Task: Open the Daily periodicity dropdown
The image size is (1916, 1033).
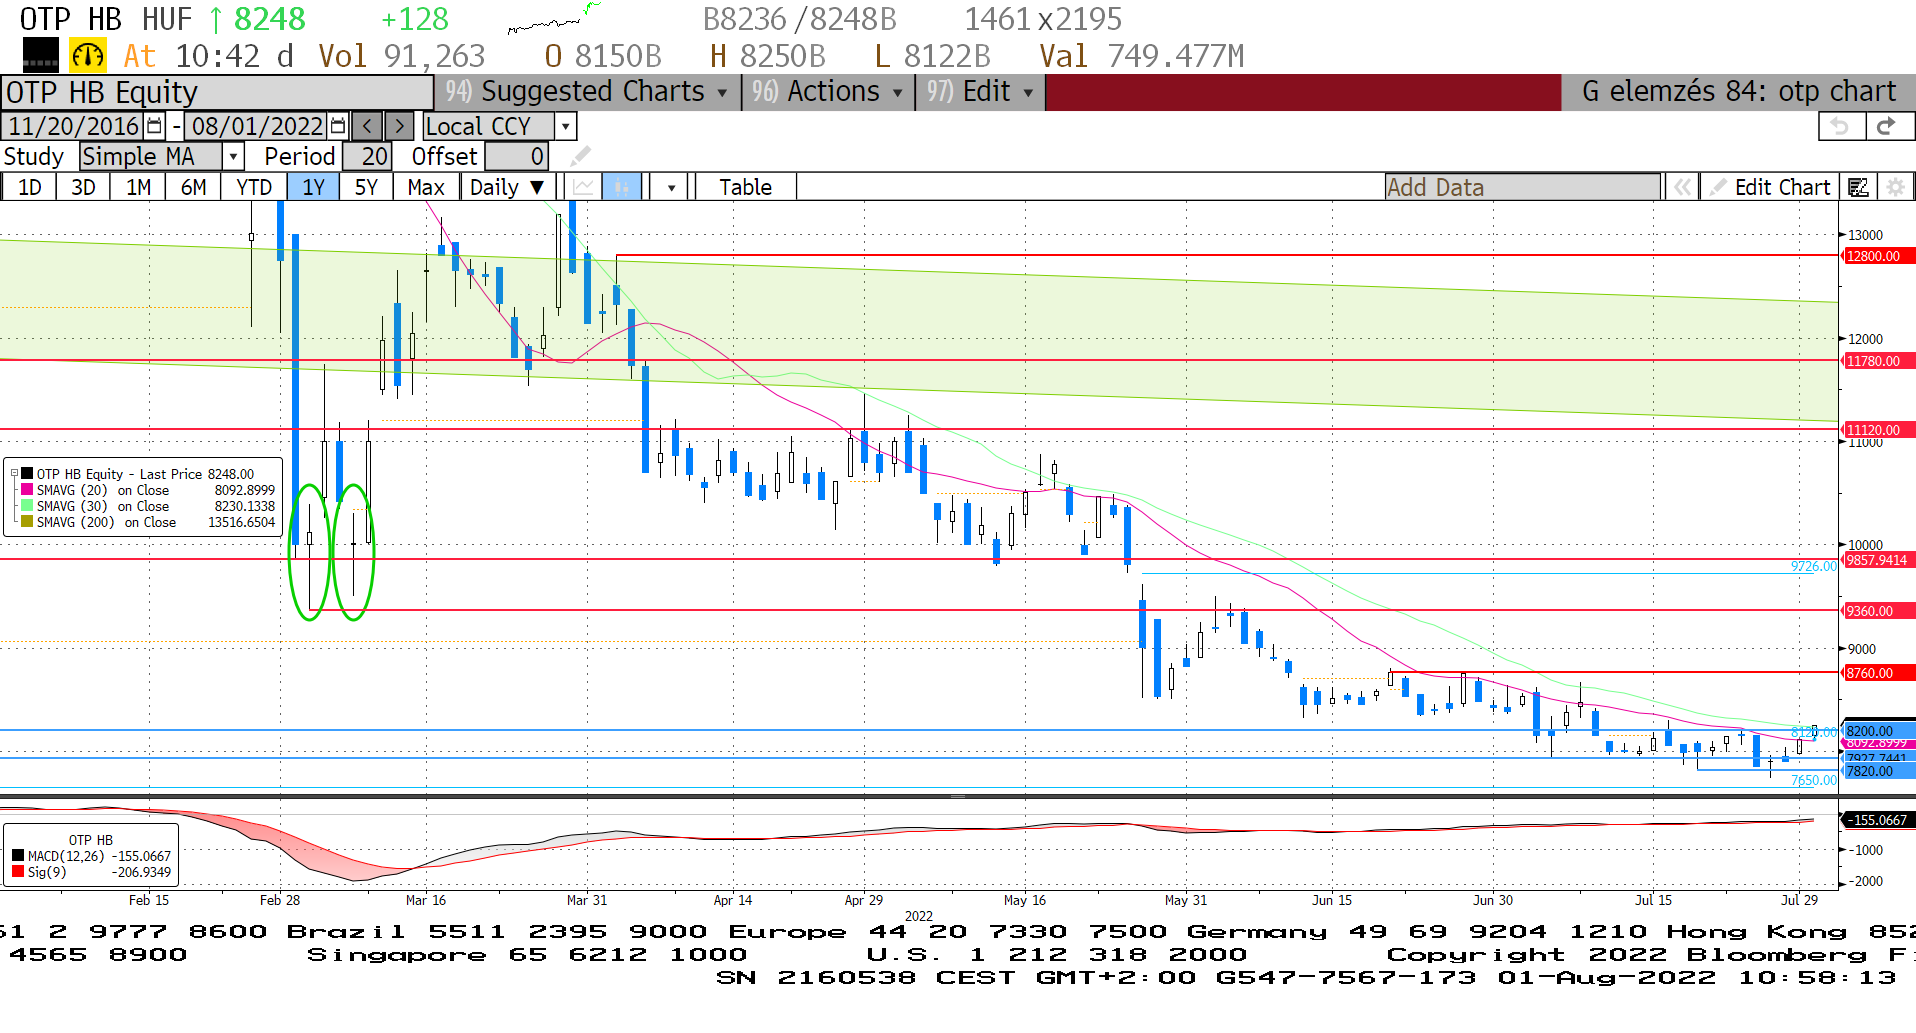Action: click(x=508, y=187)
